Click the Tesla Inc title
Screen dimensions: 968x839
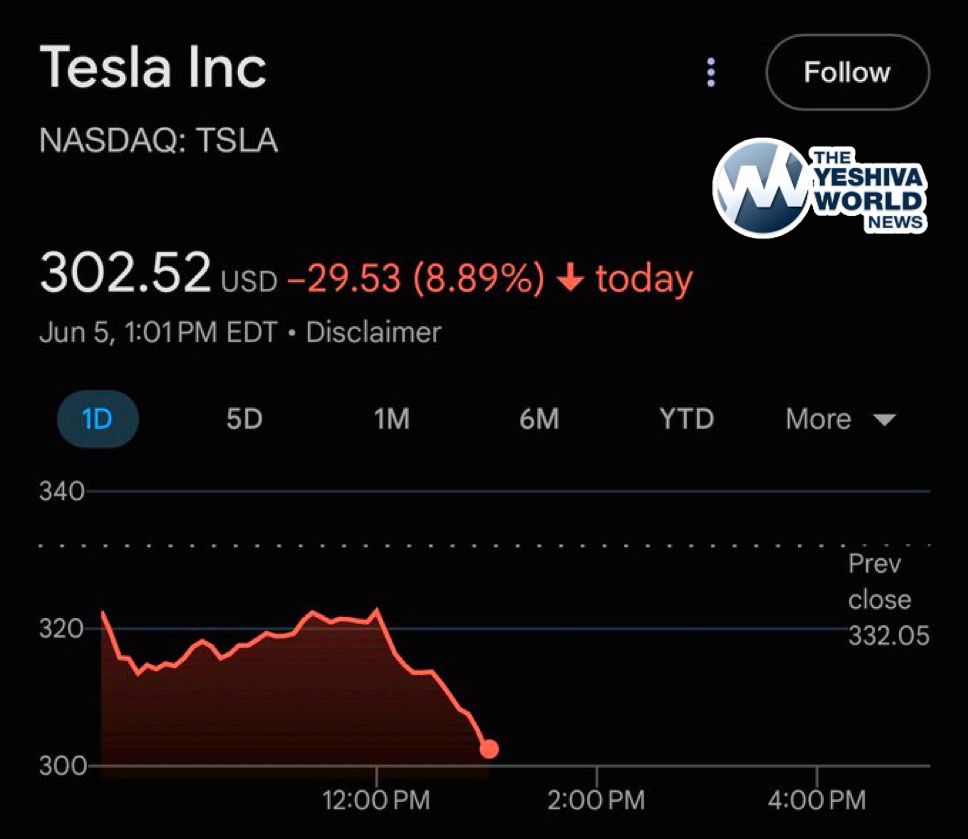pyautogui.click(x=153, y=69)
